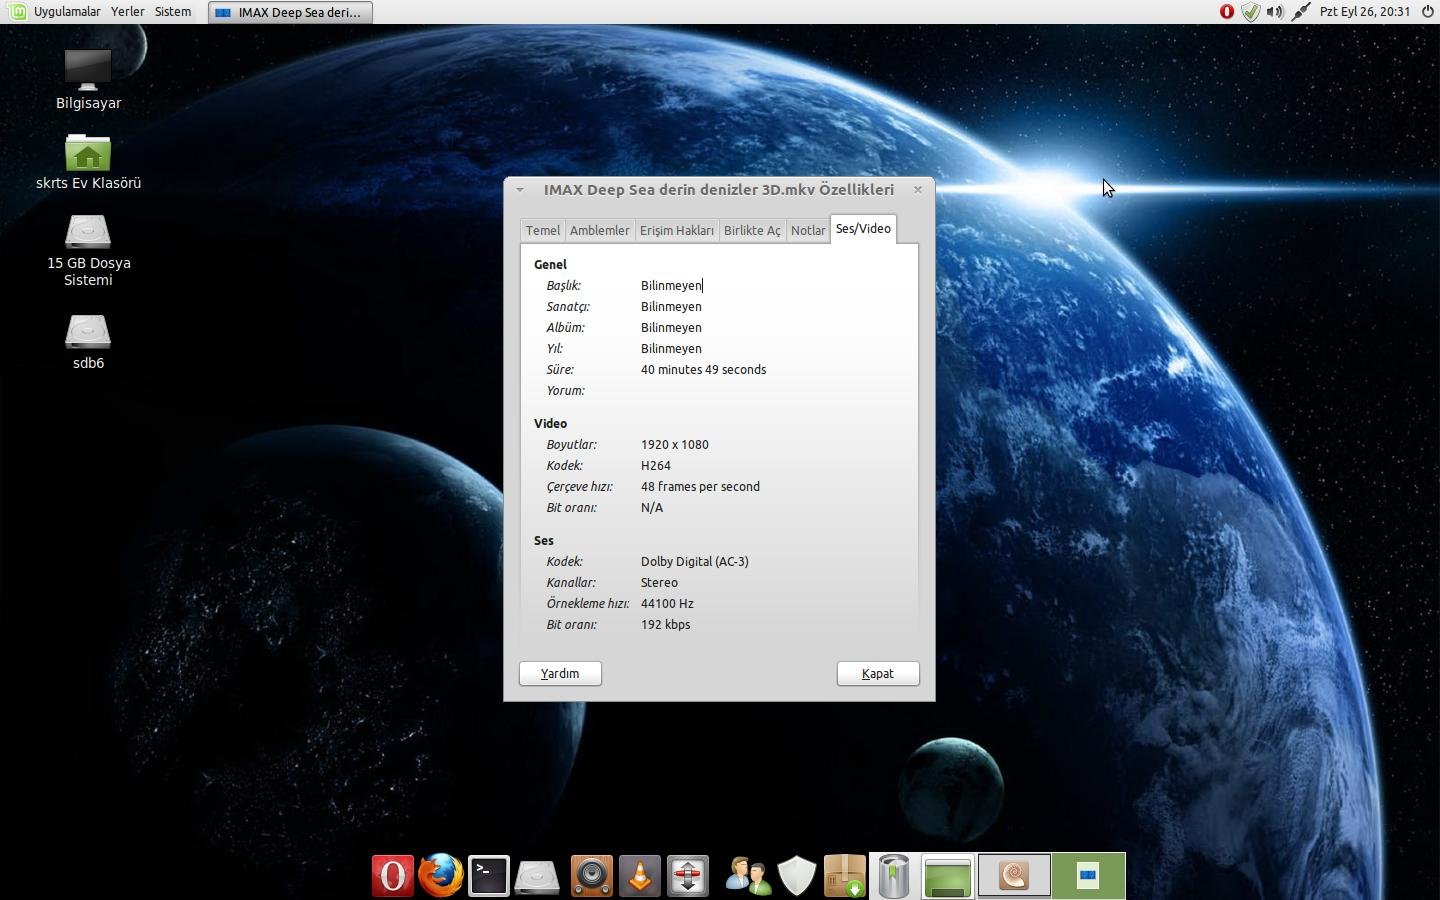
Task: Switch to the Temel tab
Action: (x=543, y=230)
